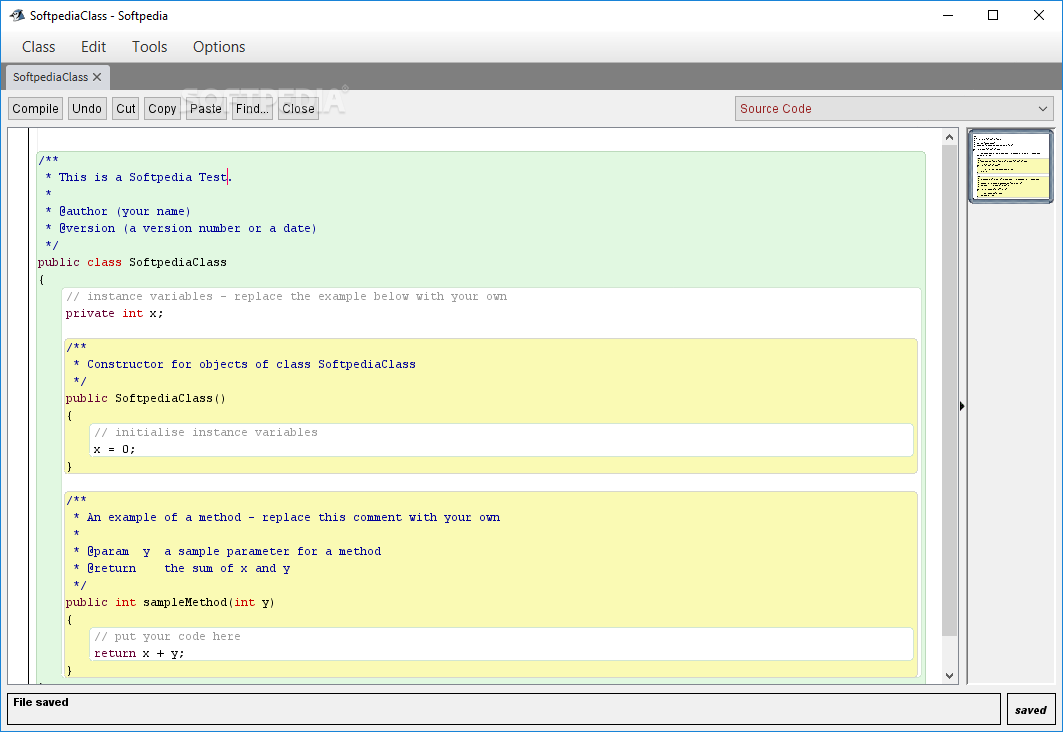Viewport: 1063px width, 732px height.
Task: Open the Options menu
Action: (219, 47)
